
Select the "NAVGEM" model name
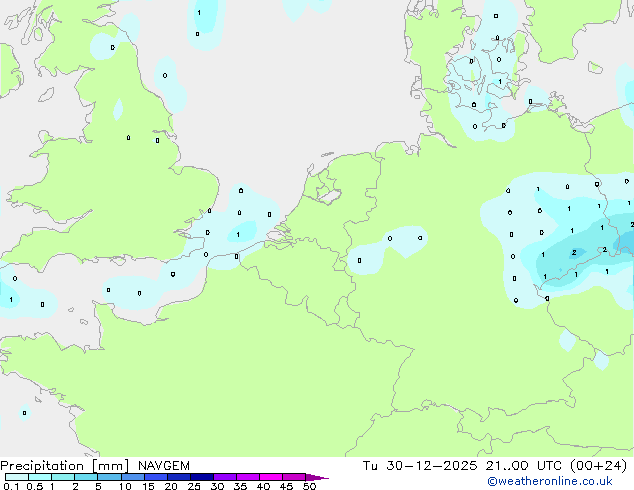(164, 466)
